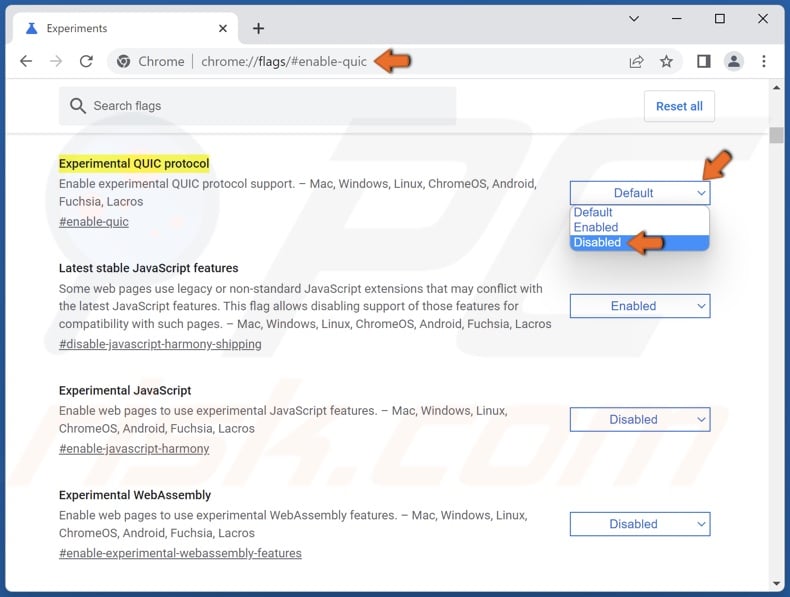Follow the #enable-javascript-harmony link
The image size is (790, 597).
(134, 448)
